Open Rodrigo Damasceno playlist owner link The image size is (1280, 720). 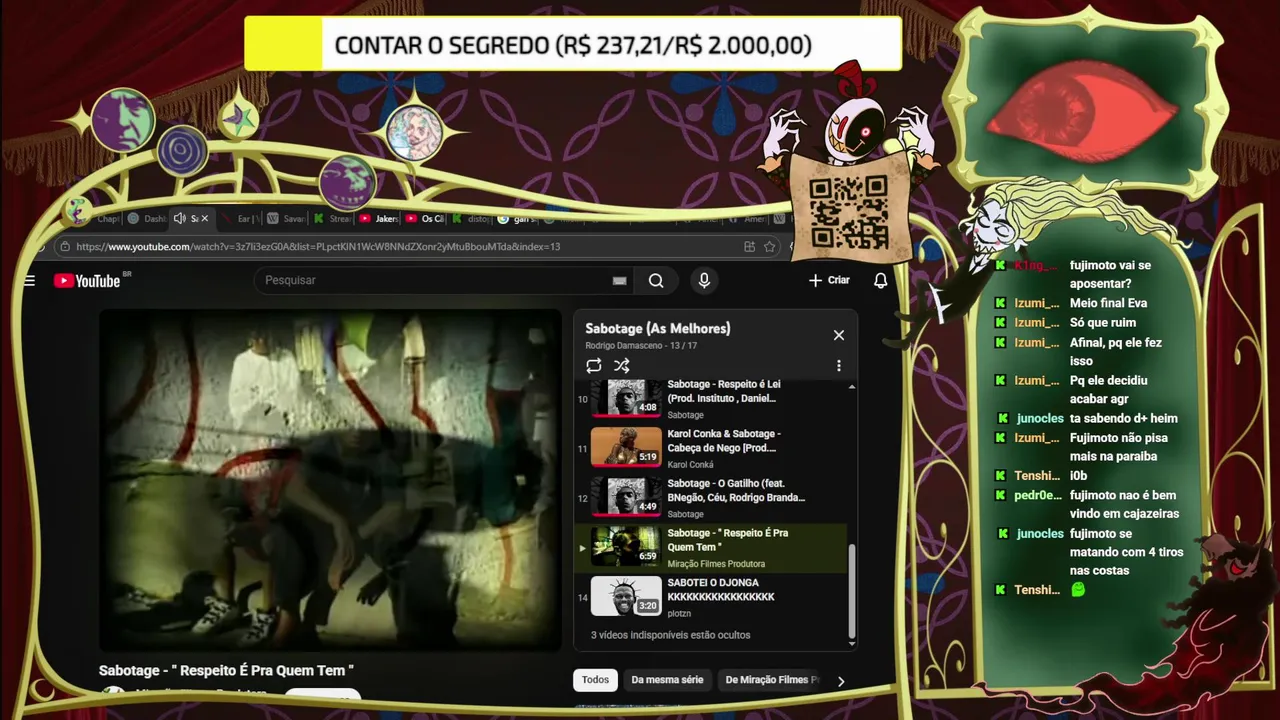(627, 346)
